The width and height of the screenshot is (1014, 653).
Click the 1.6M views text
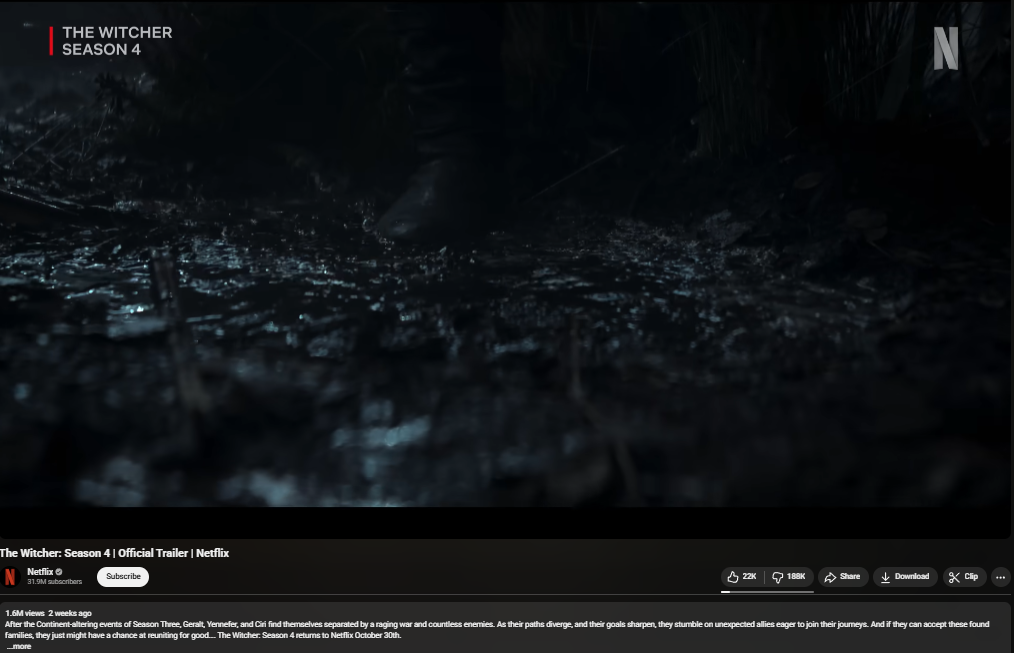(x=25, y=613)
